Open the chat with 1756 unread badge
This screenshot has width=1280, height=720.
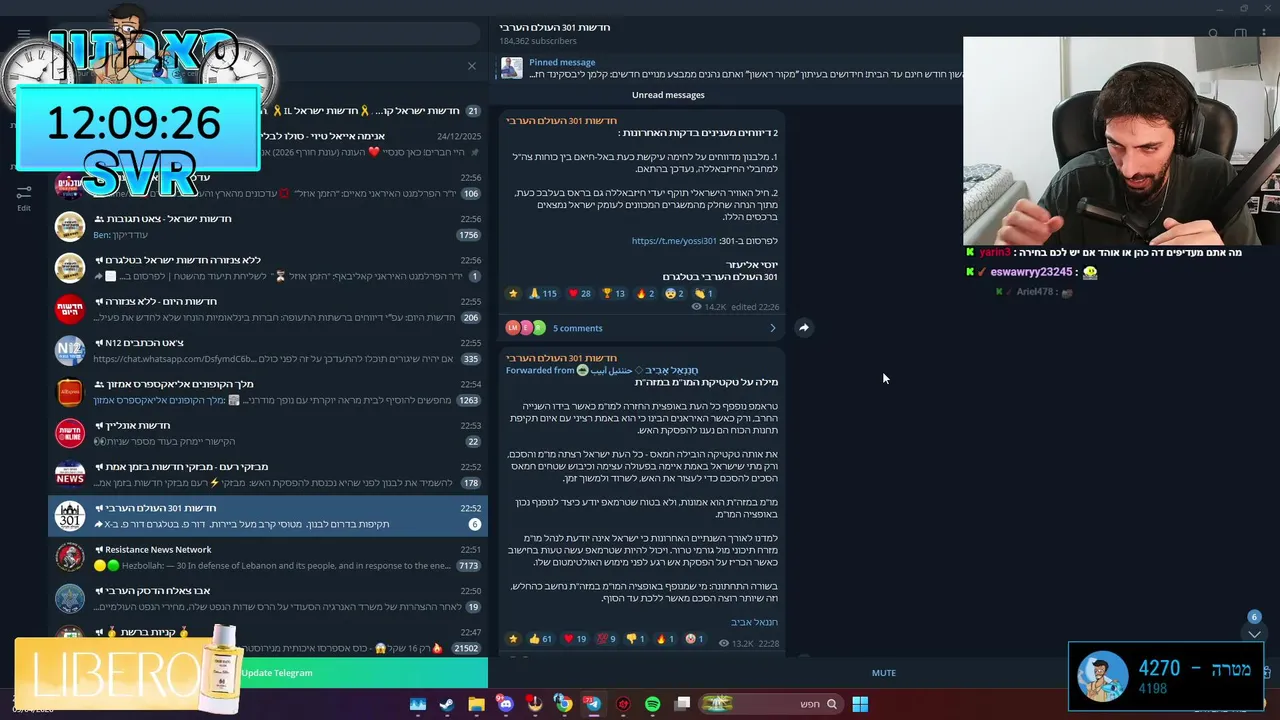(268, 227)
